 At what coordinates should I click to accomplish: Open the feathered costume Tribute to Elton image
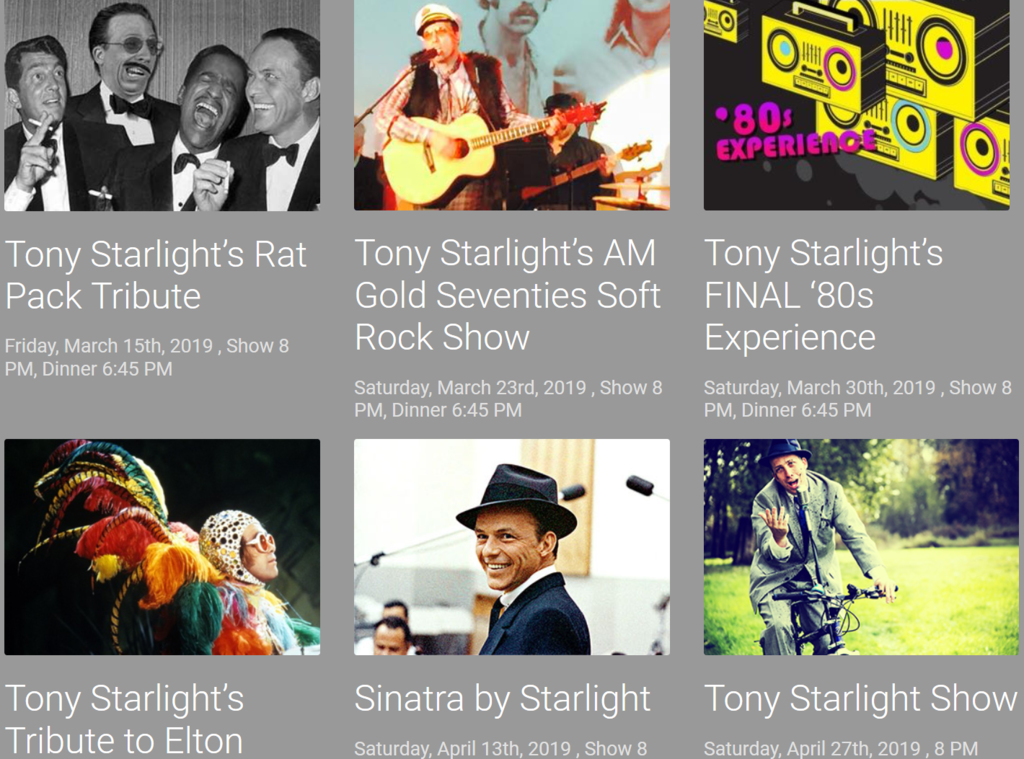(x=162, y=547)
